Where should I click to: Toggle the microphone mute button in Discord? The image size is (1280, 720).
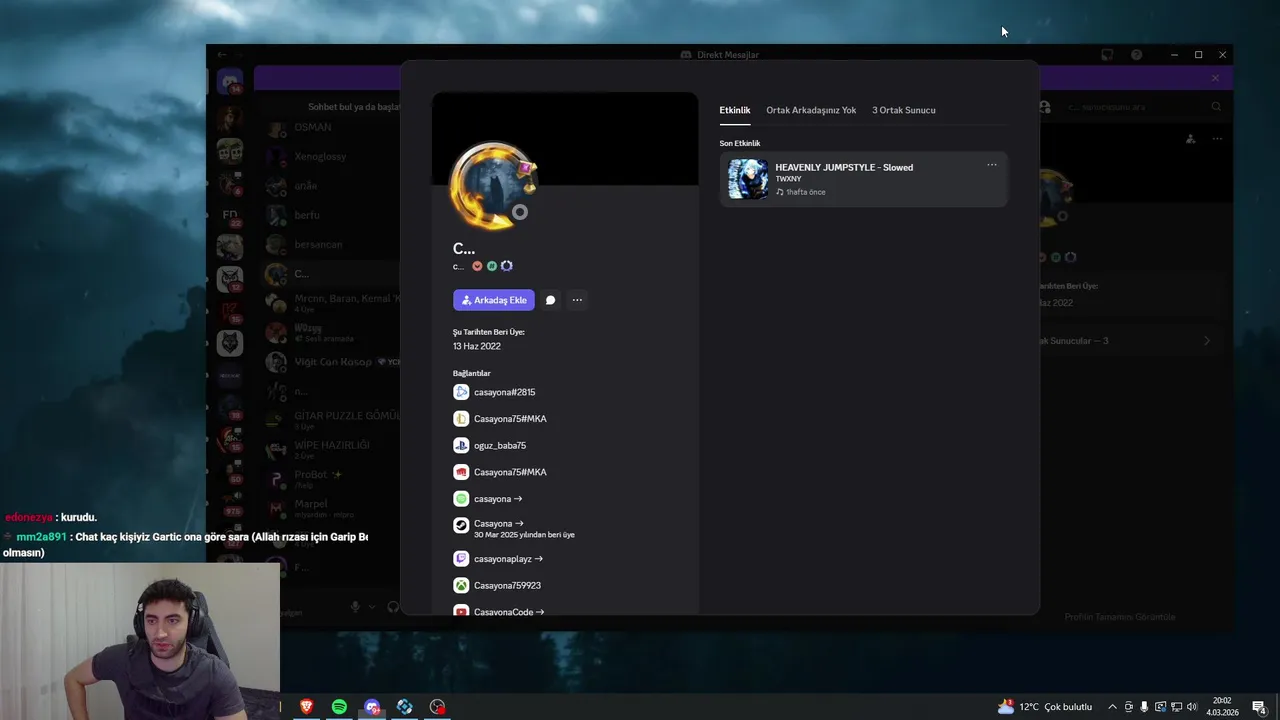click(355, 606)
